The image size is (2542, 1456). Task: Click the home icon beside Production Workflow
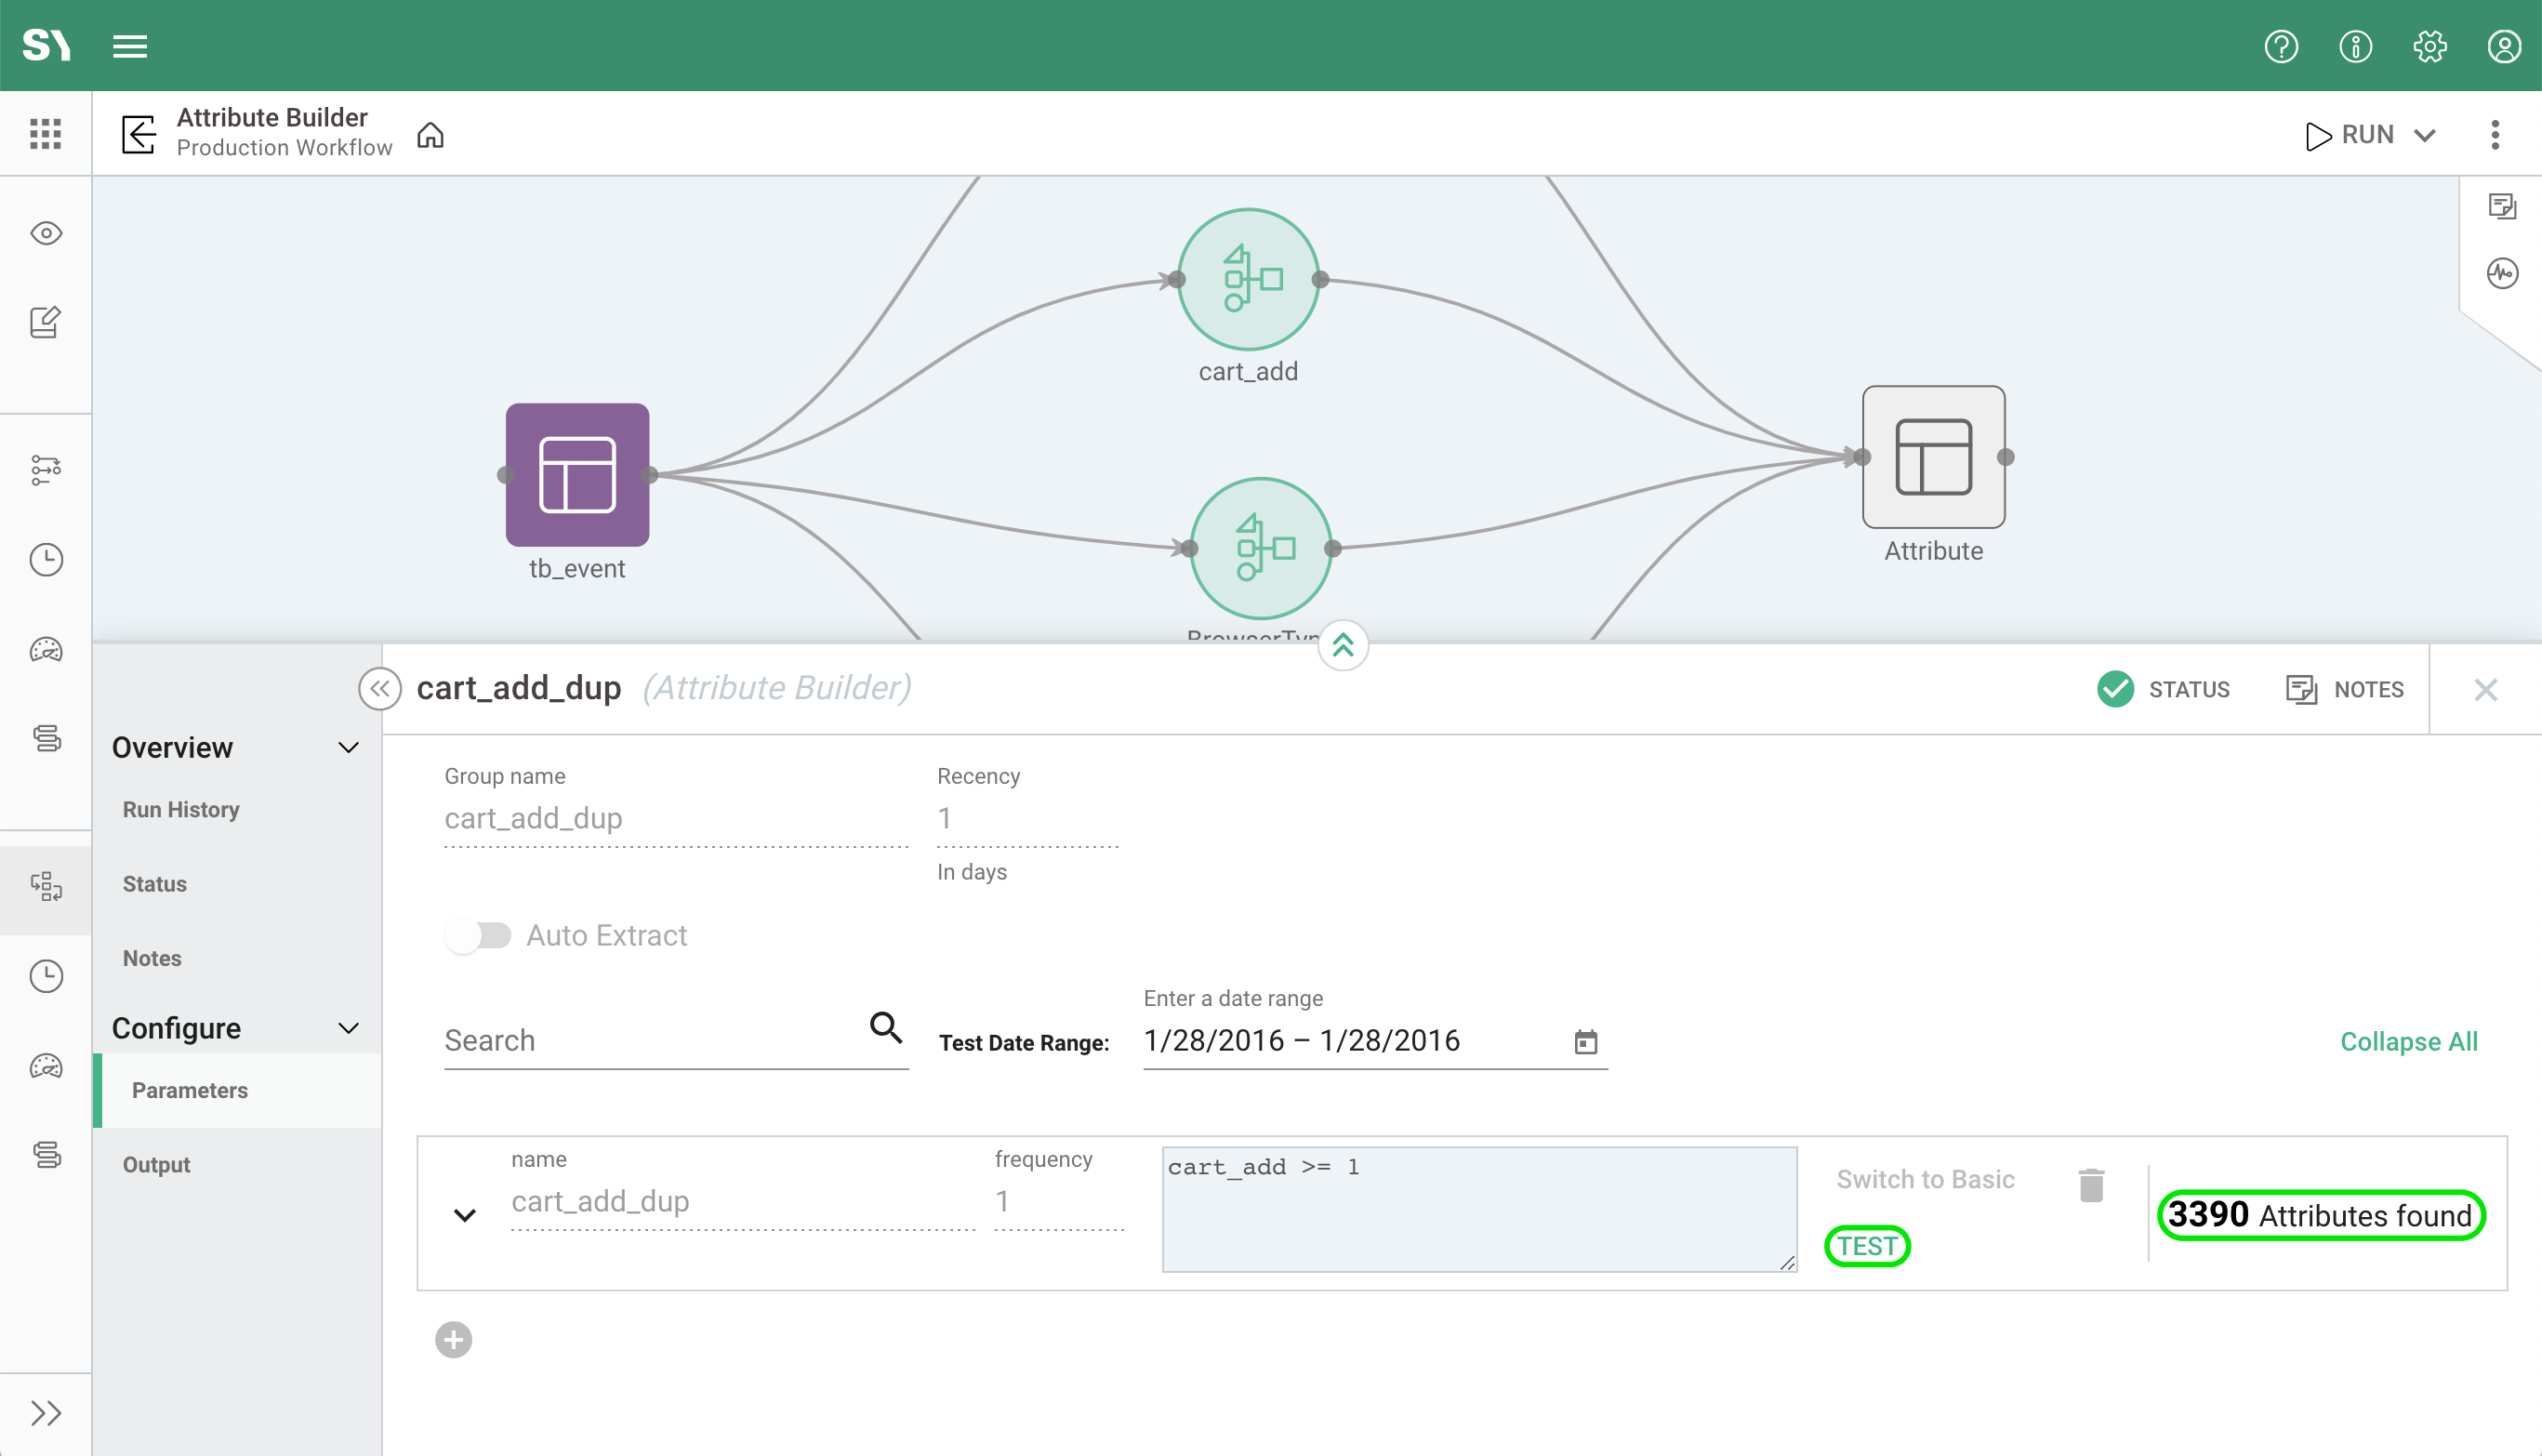[430, 134]
